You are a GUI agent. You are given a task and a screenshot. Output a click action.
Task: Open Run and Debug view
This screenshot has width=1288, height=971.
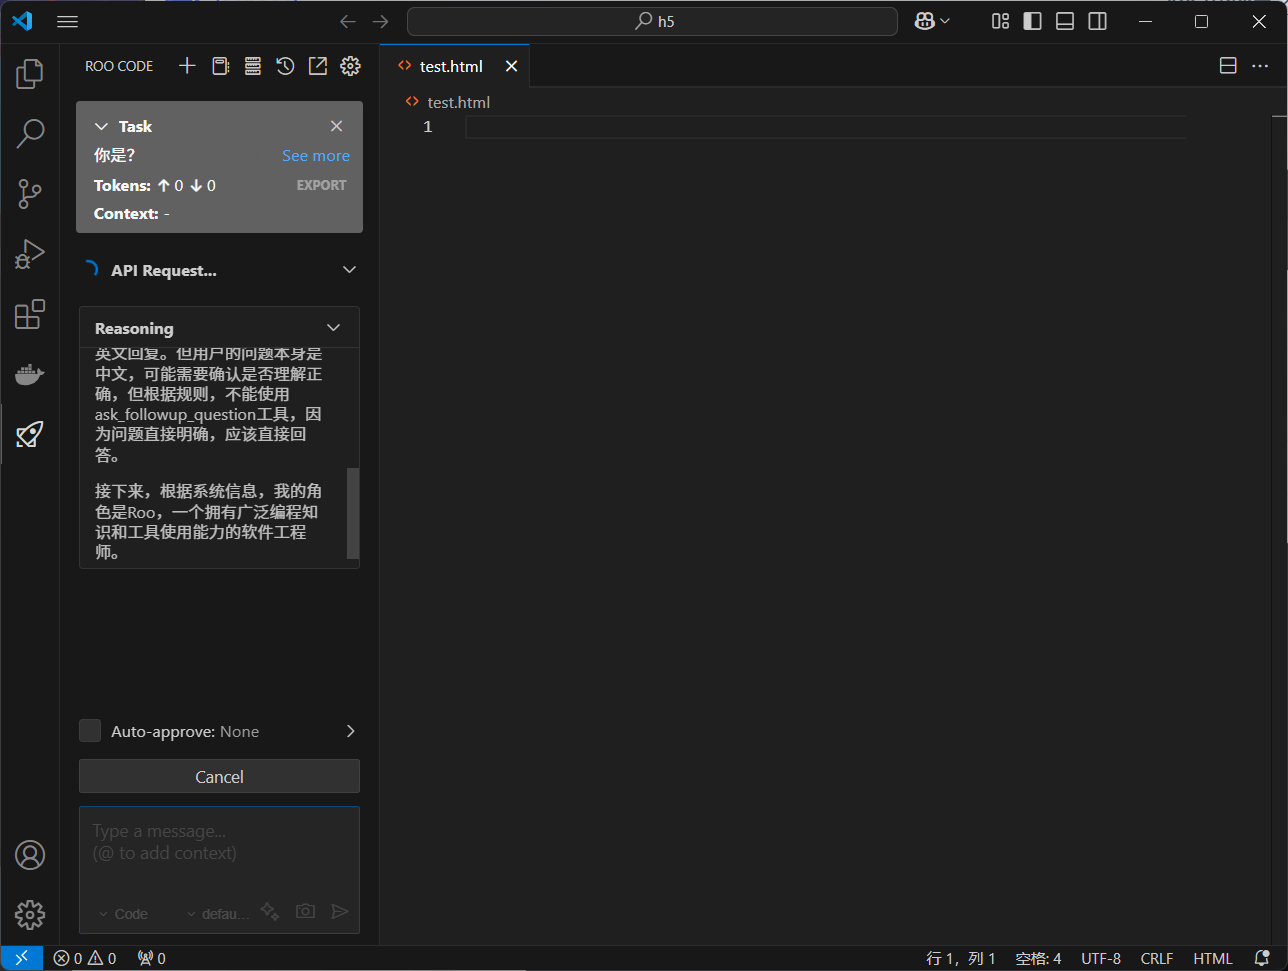coord(30,254)
